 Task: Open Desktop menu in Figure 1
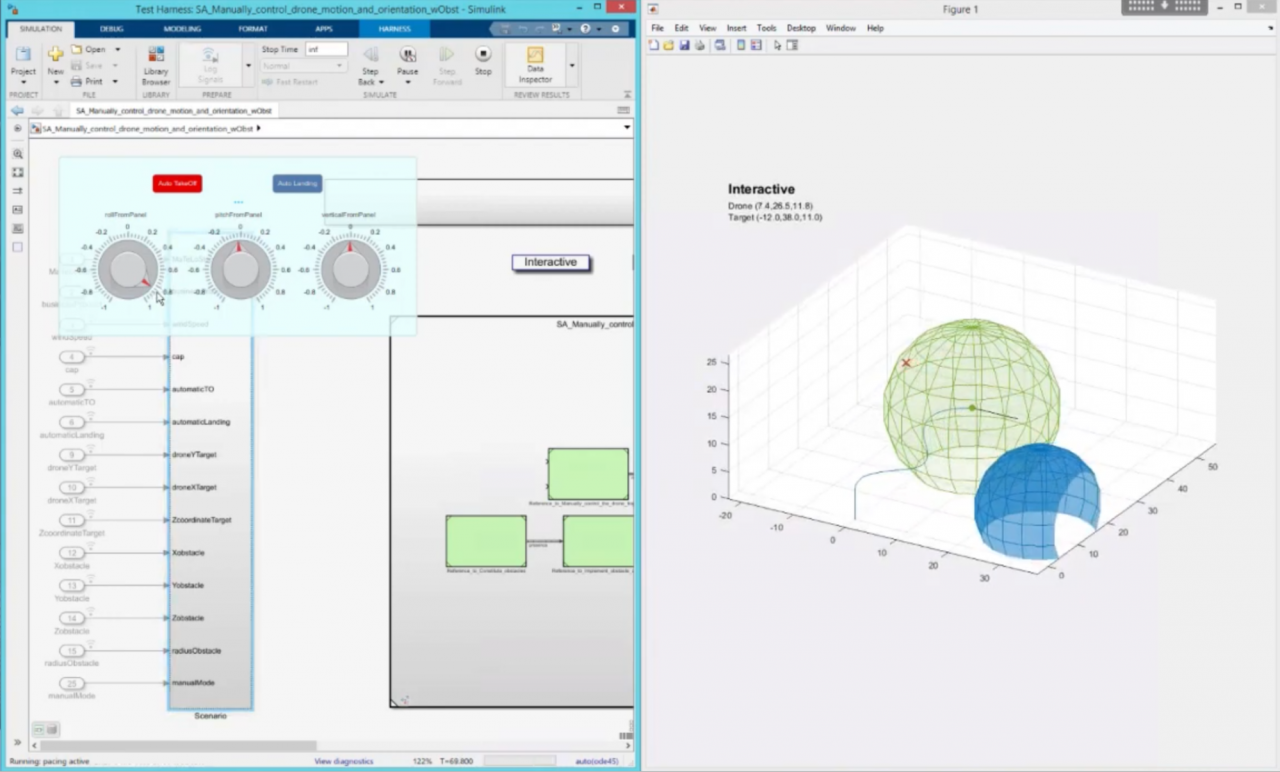tap(801, 28)
